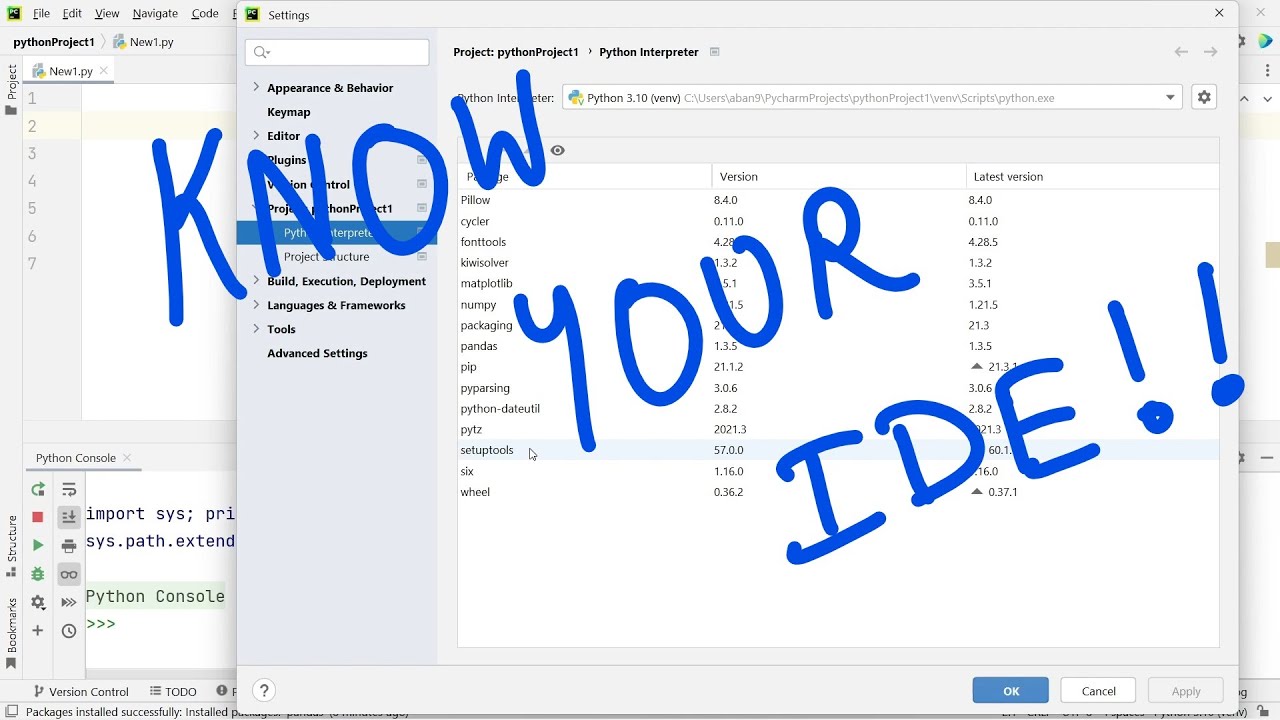Expand the Tools settings section
This screenshot has height=720, width=1280.
click(256, 329)
